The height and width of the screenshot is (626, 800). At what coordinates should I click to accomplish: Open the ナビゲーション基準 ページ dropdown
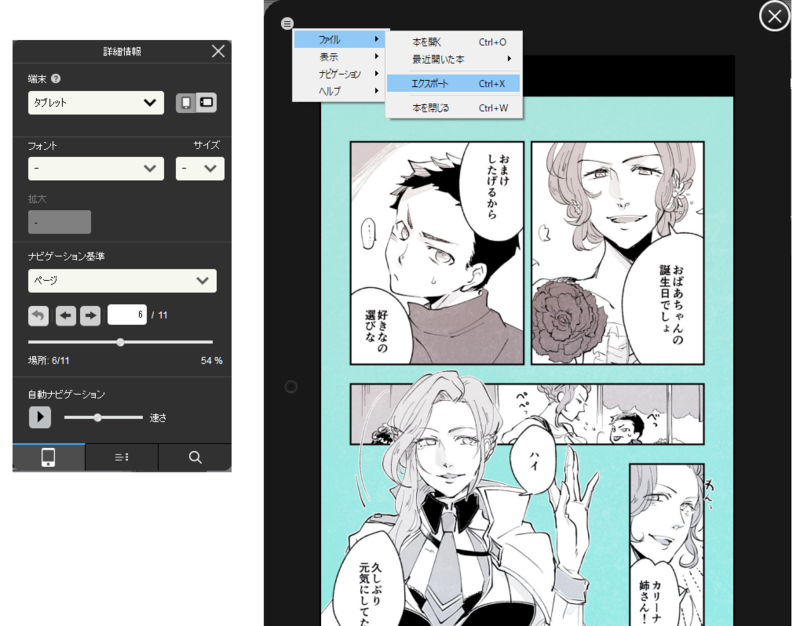(x=122, y=281)
